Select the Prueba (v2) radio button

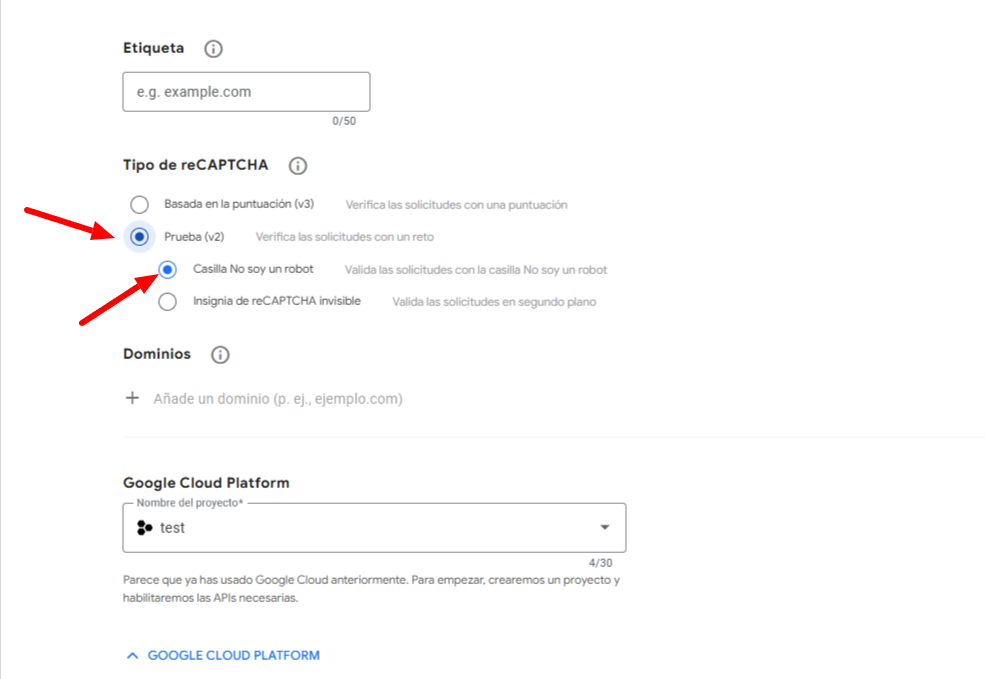tap(139, 237)
